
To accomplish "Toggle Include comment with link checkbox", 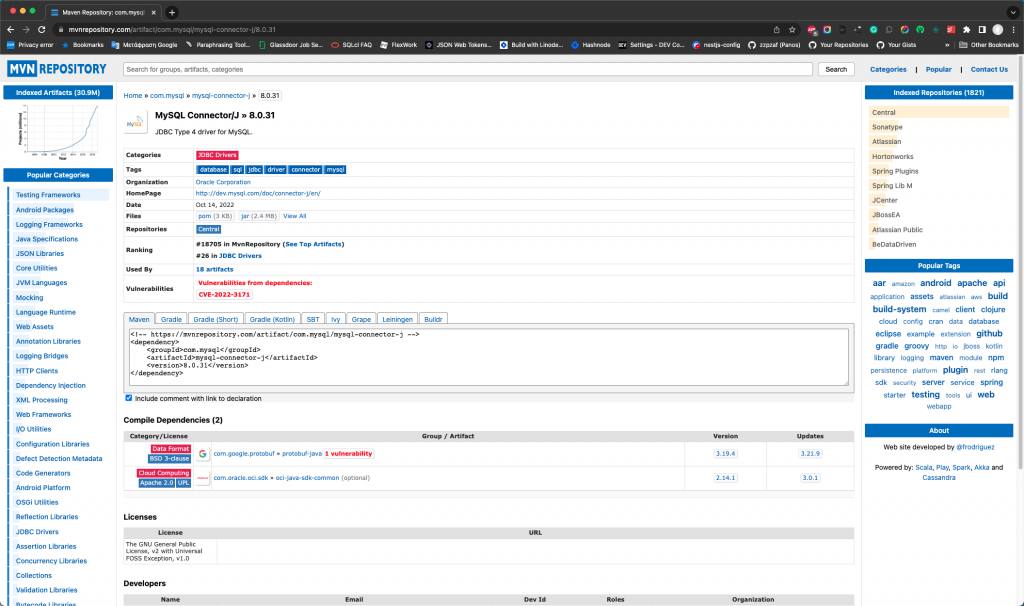I will pos(129,398).
